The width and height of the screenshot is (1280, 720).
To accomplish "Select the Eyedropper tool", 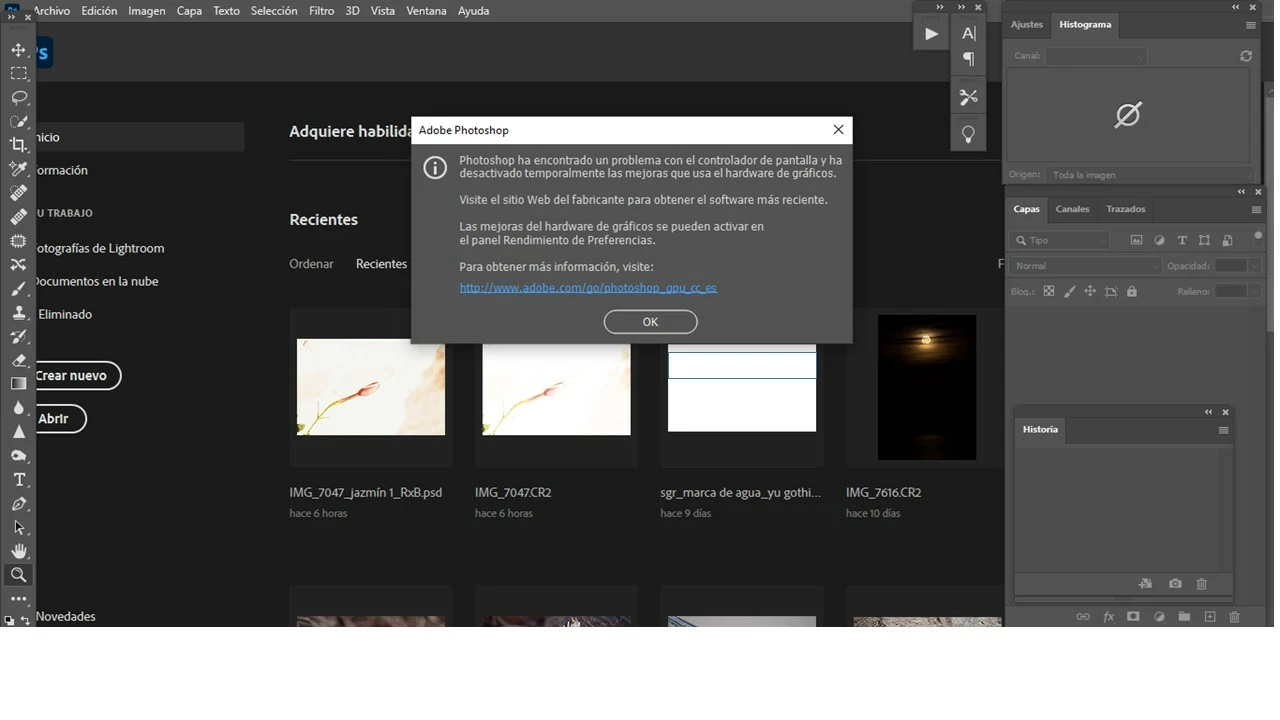I will pyautogui.click(x=18, y=169).
